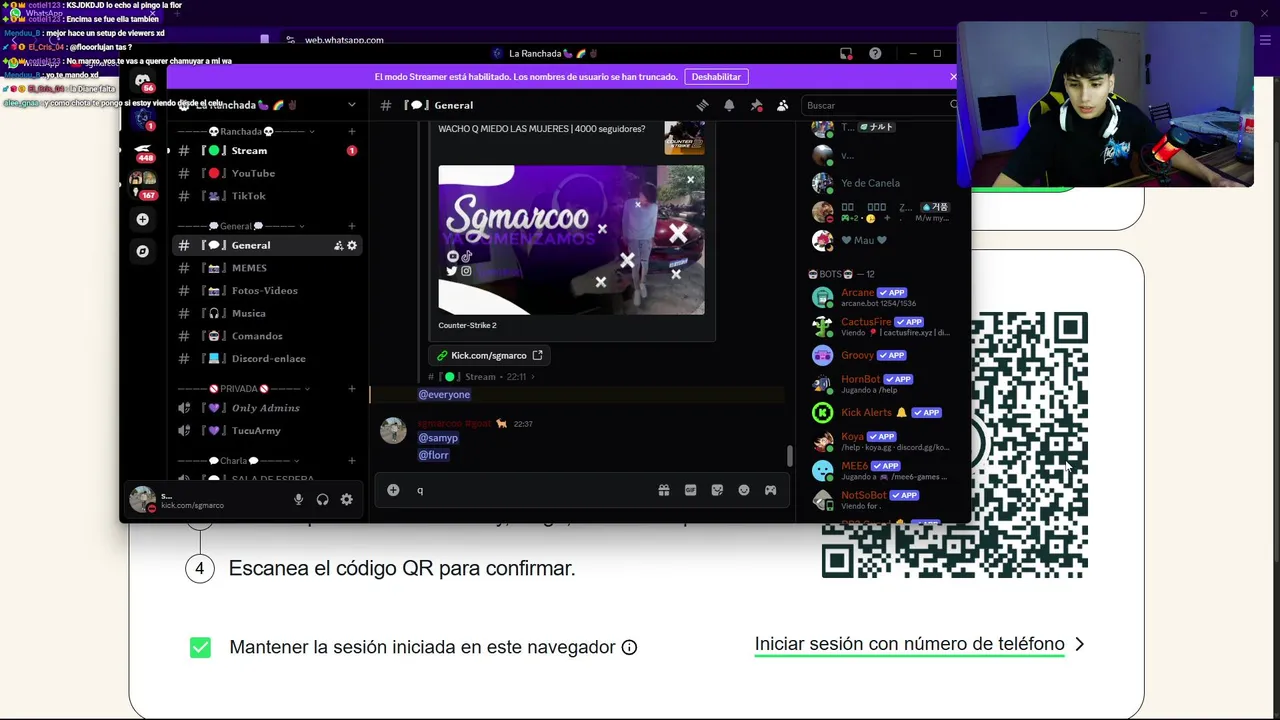The height and width of the screenshot is (720, 1280).
Task: Open the Discord-enlace text channel
Action: (x=267, y=358)
